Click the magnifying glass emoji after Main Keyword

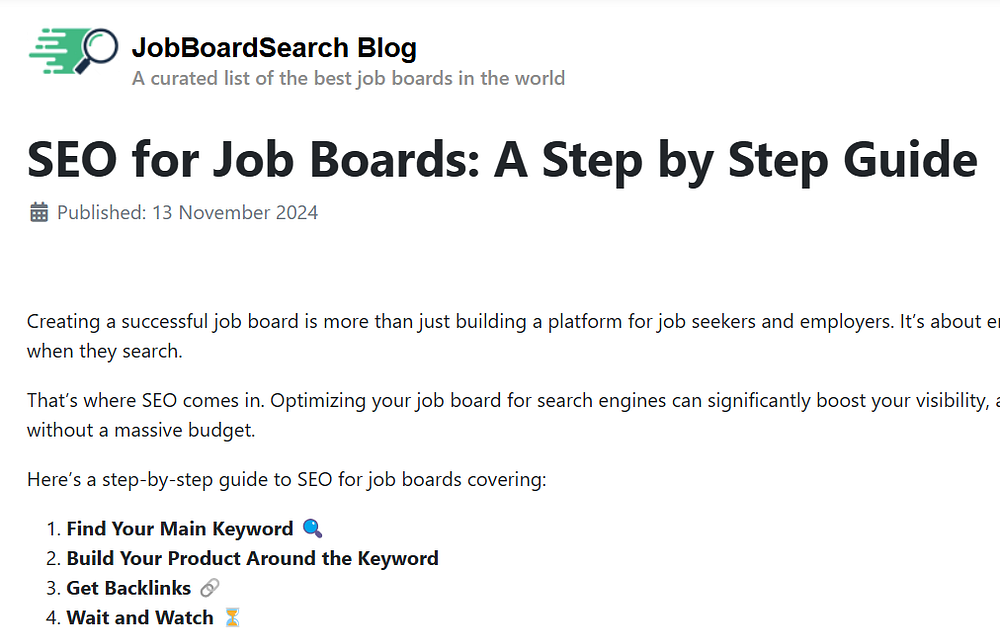312,529
